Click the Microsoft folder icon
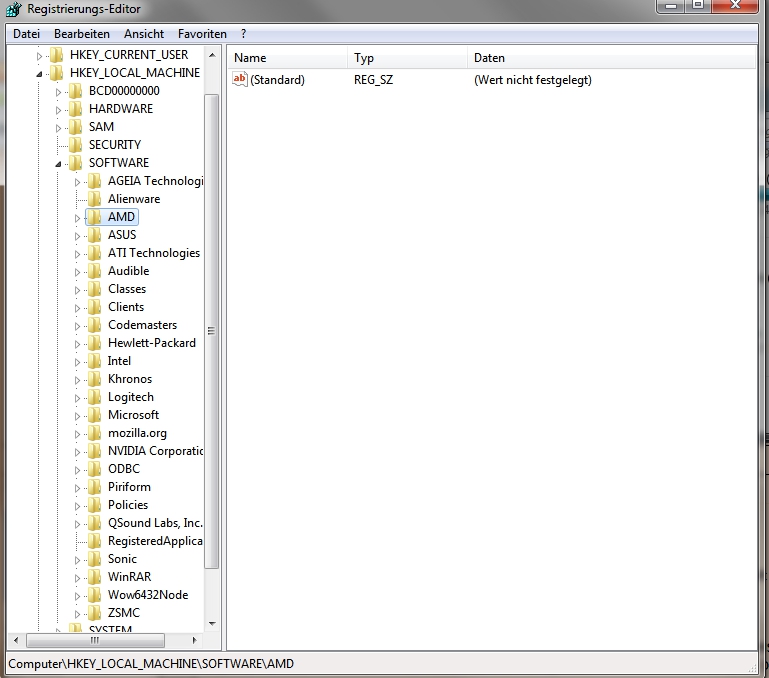Viewport: 769px width, 678px height. [95, 415]
